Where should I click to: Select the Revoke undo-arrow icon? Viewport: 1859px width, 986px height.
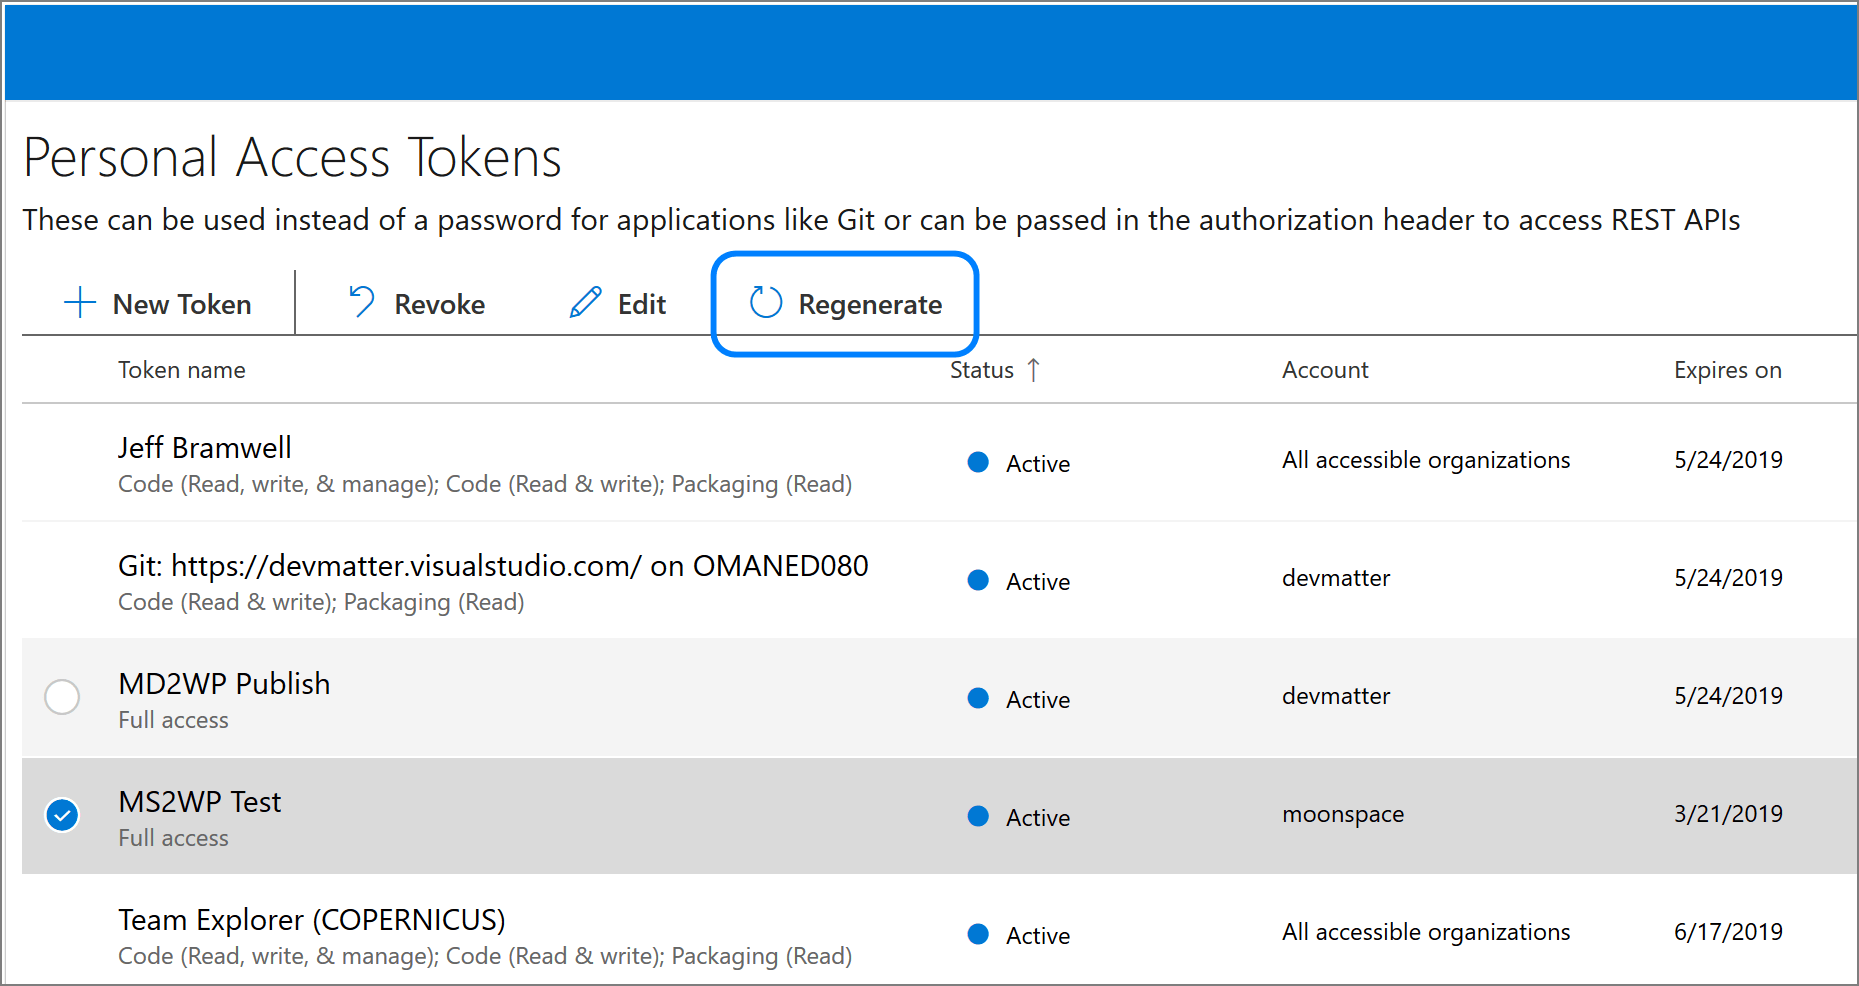pyautogui.click(x=361, y=301)
